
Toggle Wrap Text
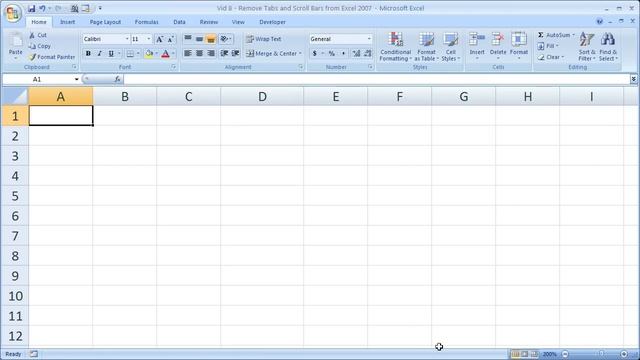pyautogui.click(x=264, y=39)
